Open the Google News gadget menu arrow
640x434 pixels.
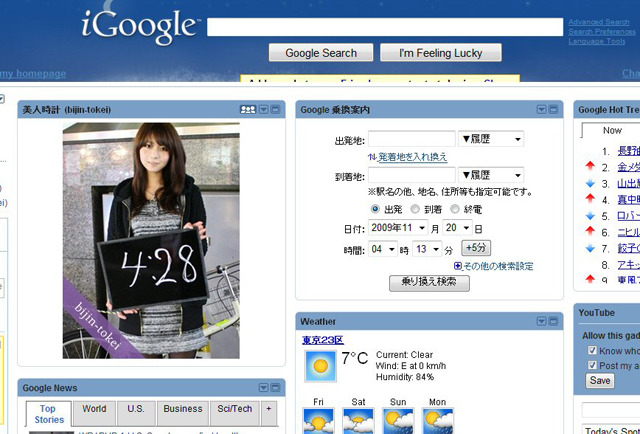coord(264,387)
